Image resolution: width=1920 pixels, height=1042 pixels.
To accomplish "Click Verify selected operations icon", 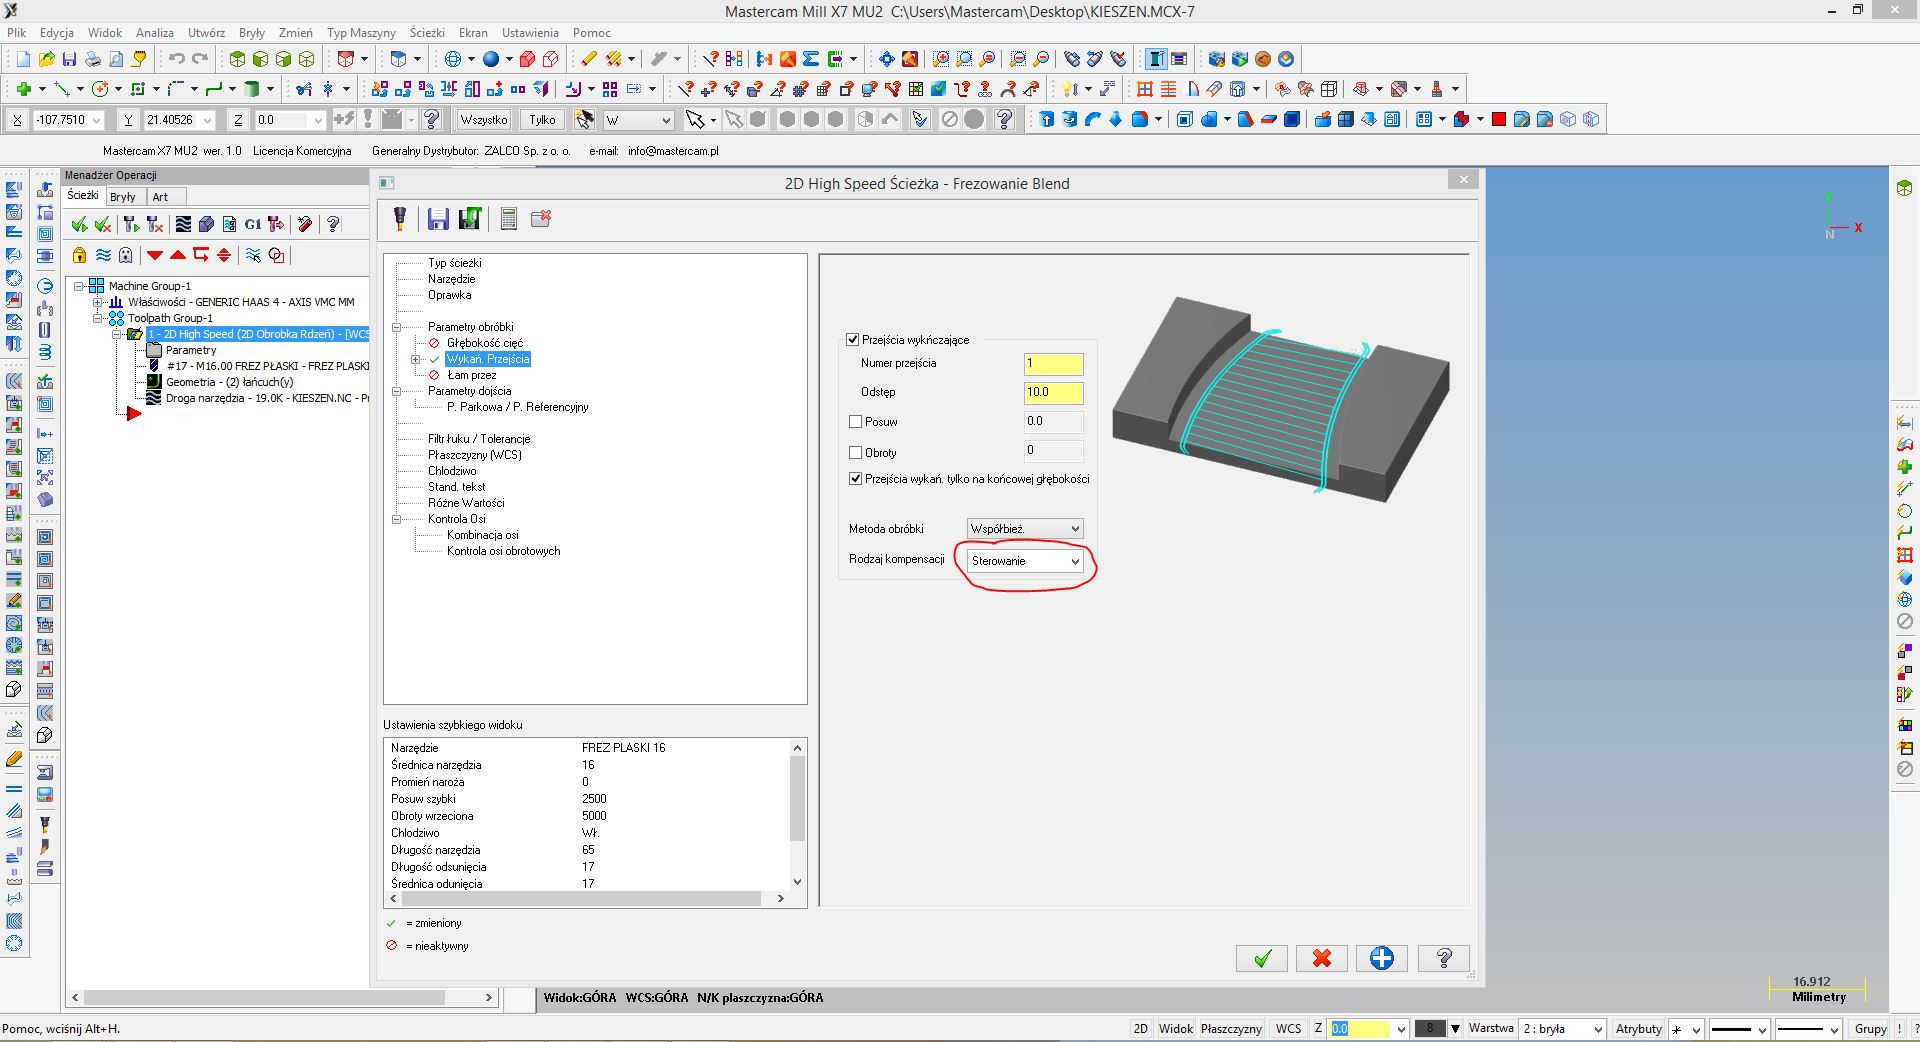I will click(x=206, y=224).
